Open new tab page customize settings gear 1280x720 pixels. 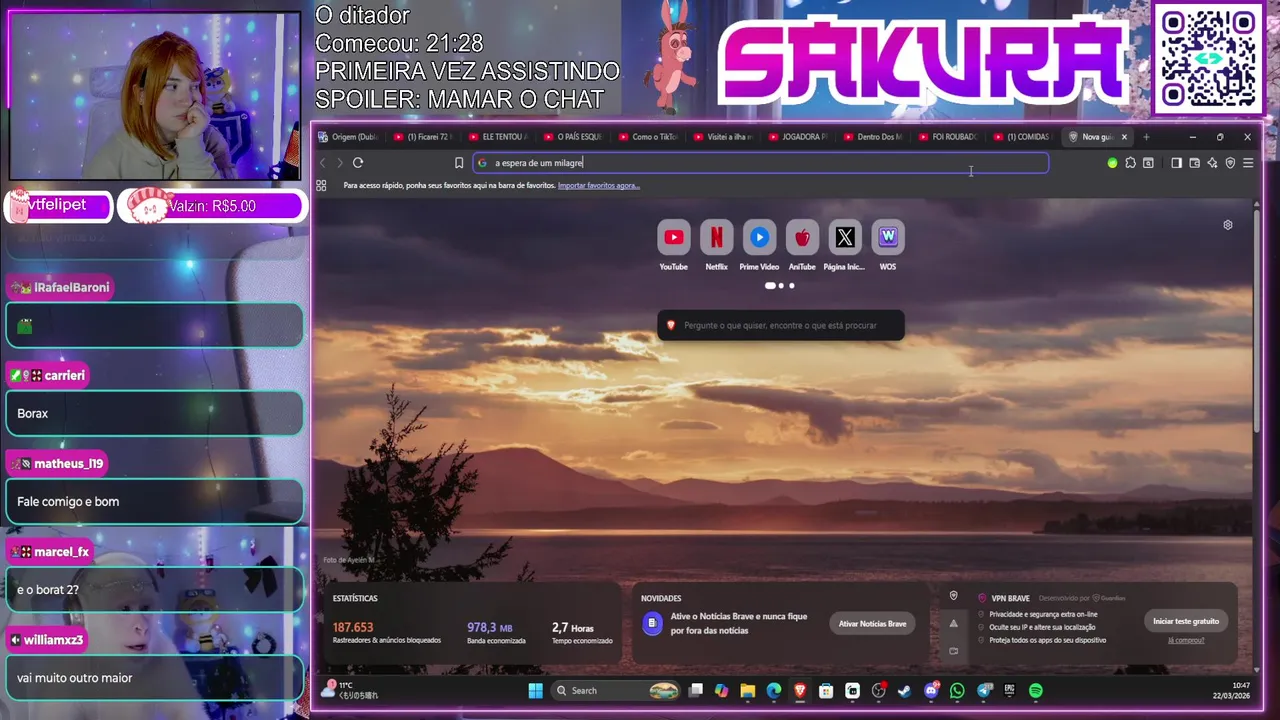tap(1228, 225)
